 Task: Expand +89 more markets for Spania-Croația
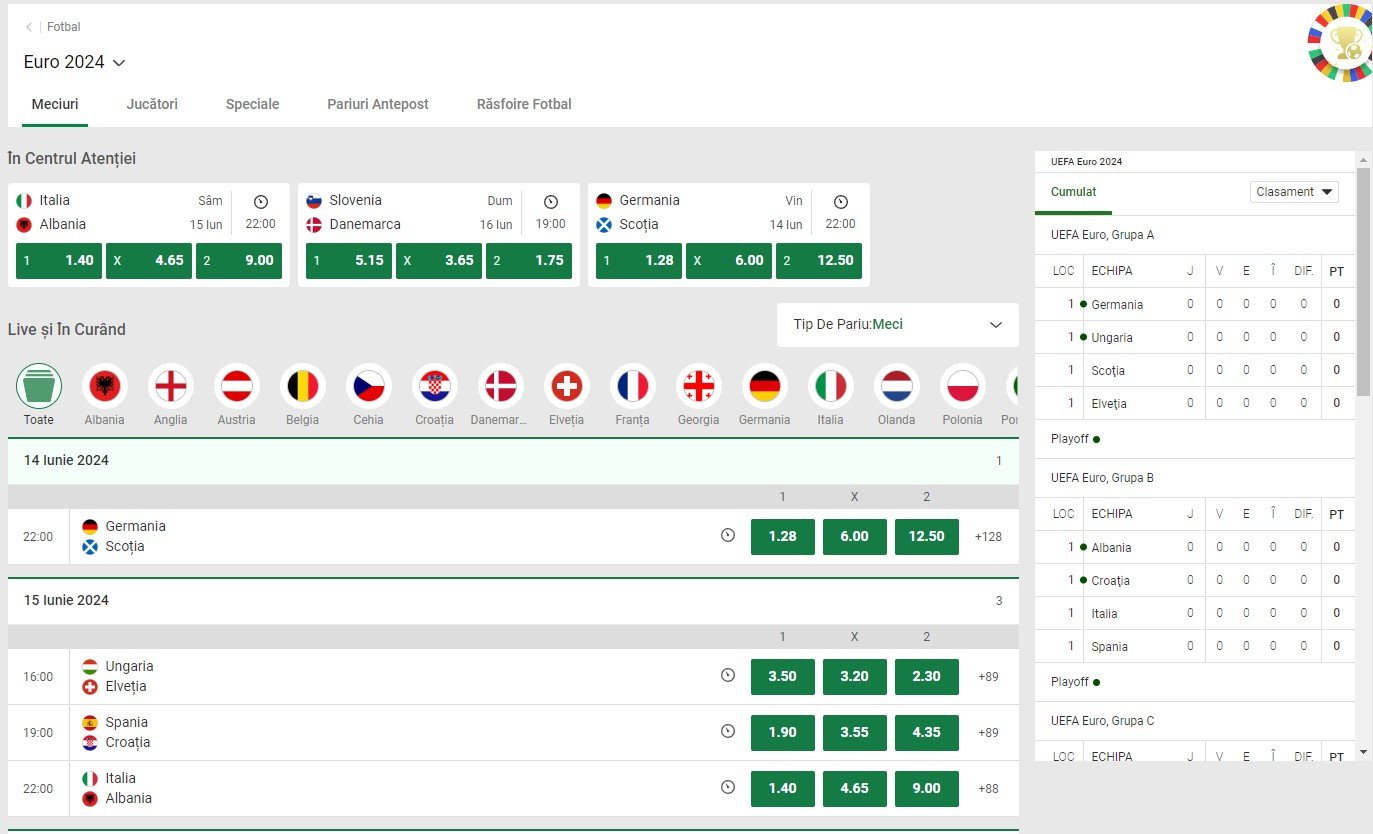pyautogui.click(x=988, y=733)
